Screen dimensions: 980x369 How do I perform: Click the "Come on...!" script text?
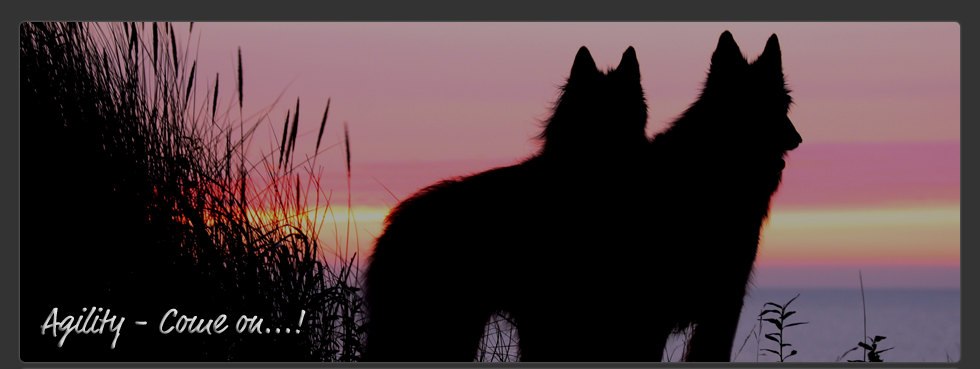click(232, 322)
